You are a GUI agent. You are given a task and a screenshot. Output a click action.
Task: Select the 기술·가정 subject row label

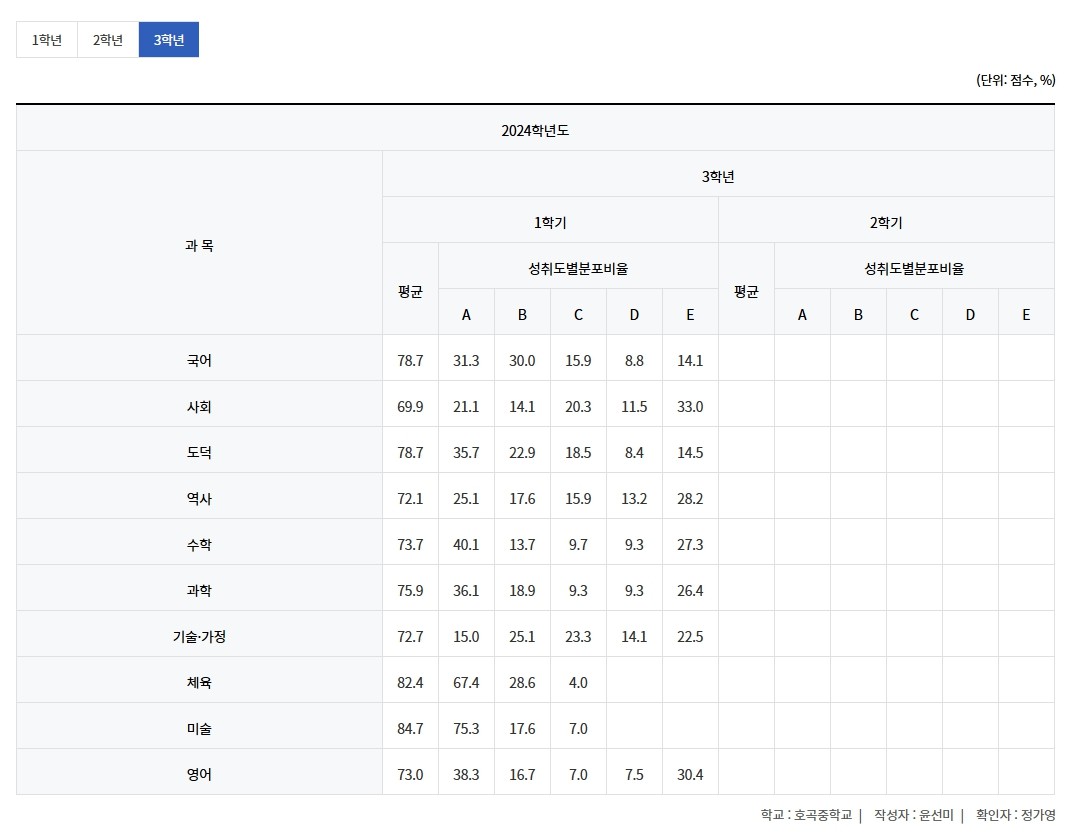tap(199, 636)
